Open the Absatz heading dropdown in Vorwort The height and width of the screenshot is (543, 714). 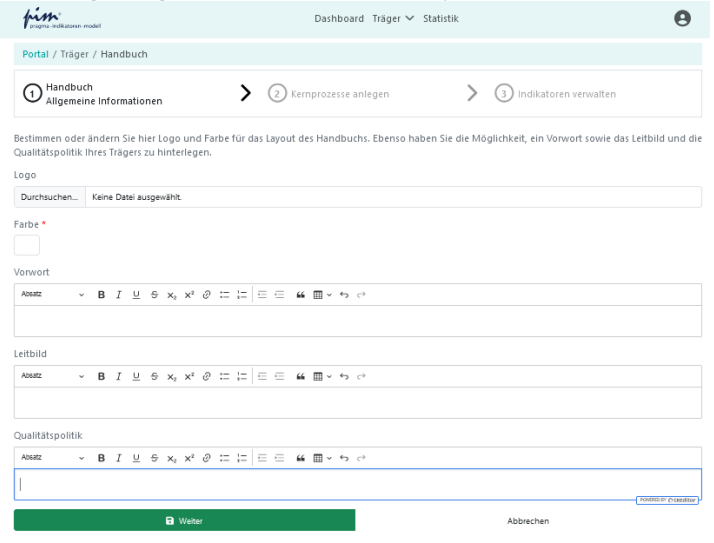(x=52, y=295)
